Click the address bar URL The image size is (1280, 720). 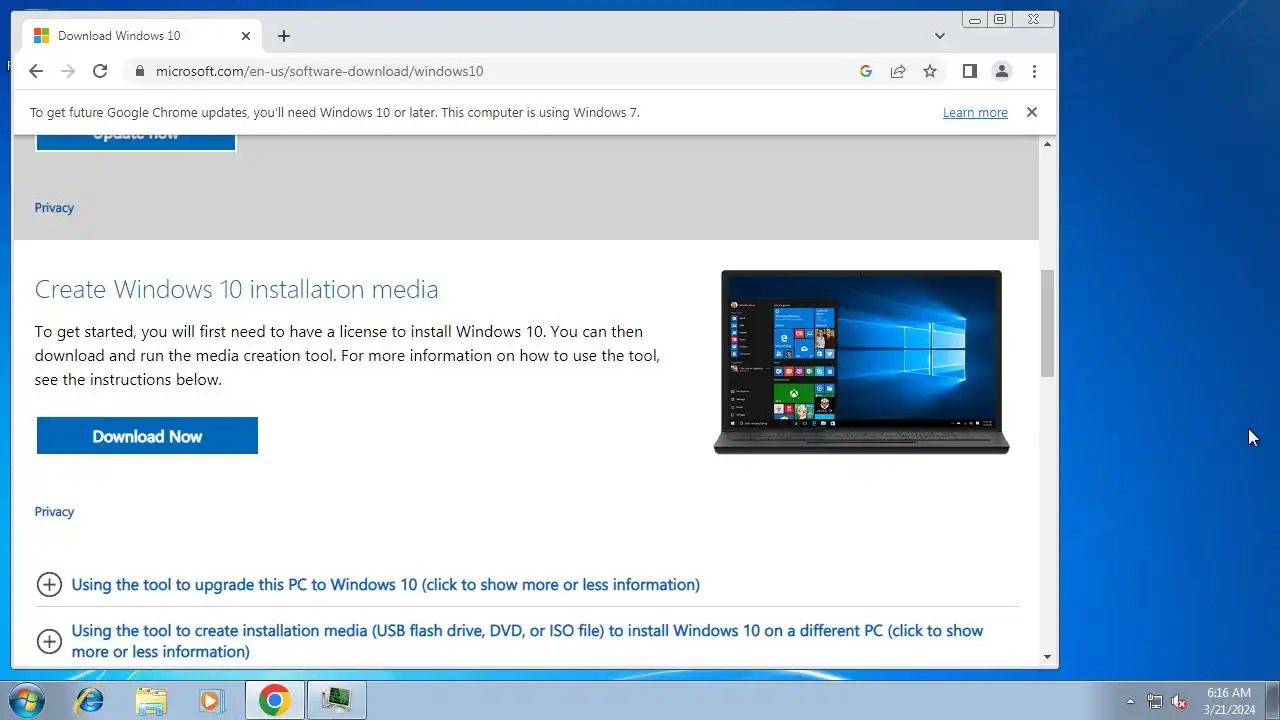(320, 71)
